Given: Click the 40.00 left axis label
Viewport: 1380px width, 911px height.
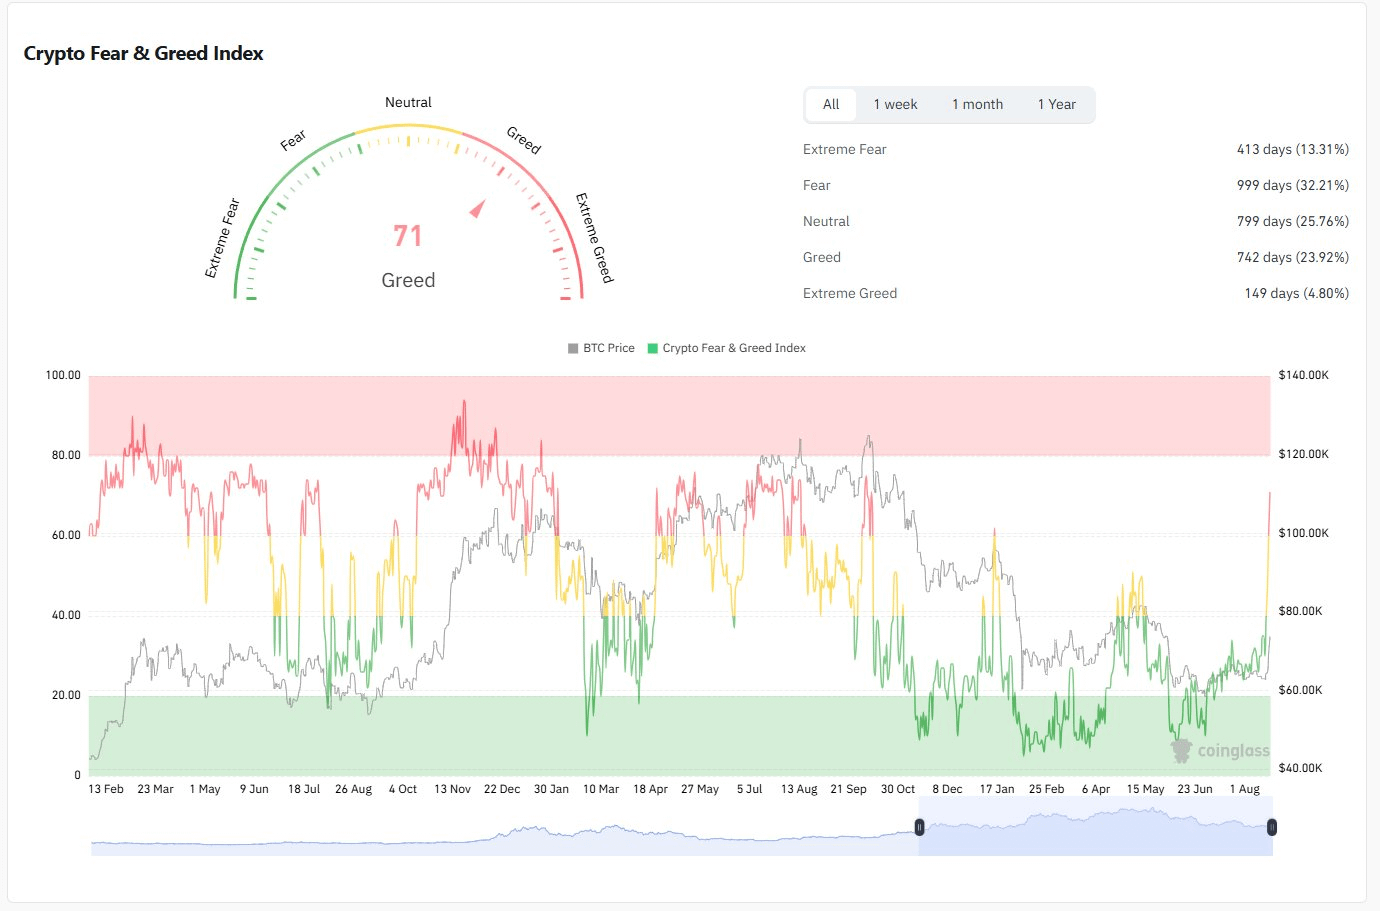Looking at the screenshot, I should 66,615.
